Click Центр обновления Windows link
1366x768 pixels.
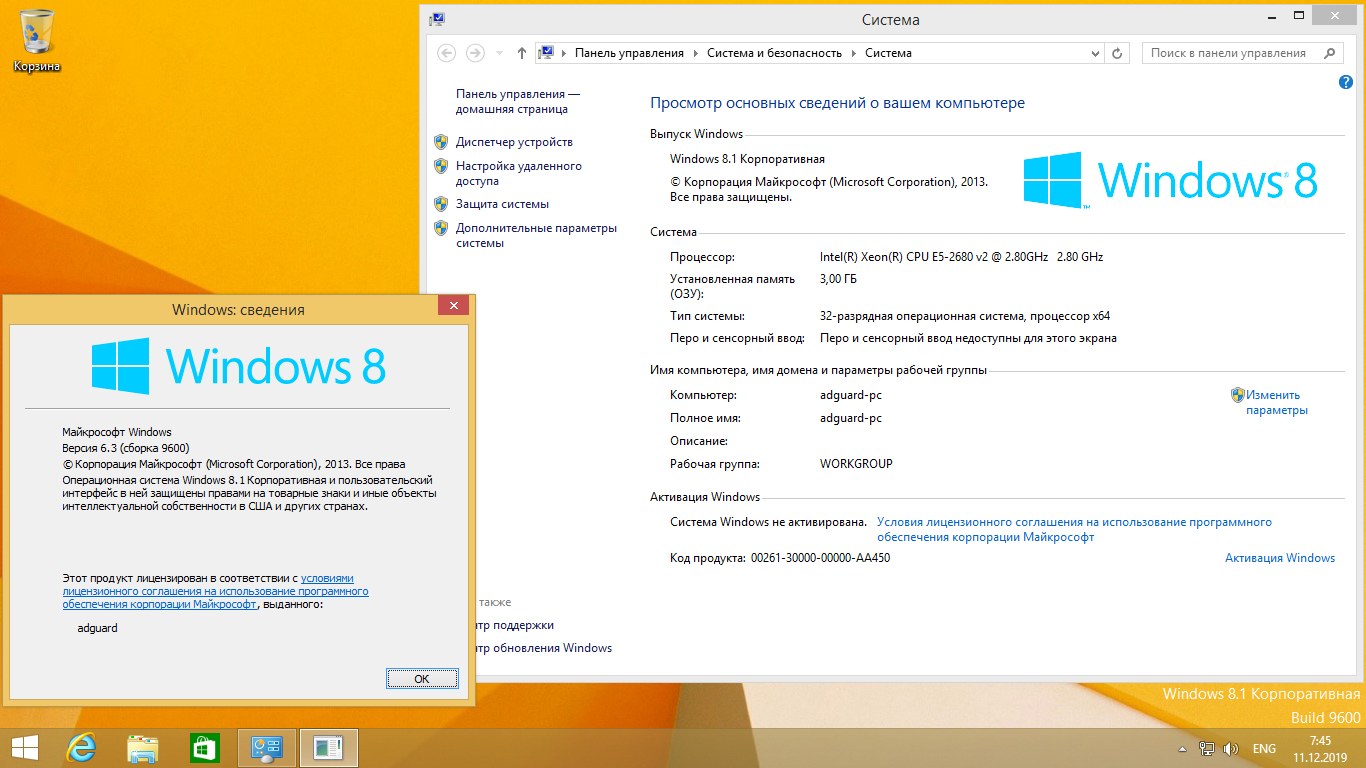[x=545, y=648]
